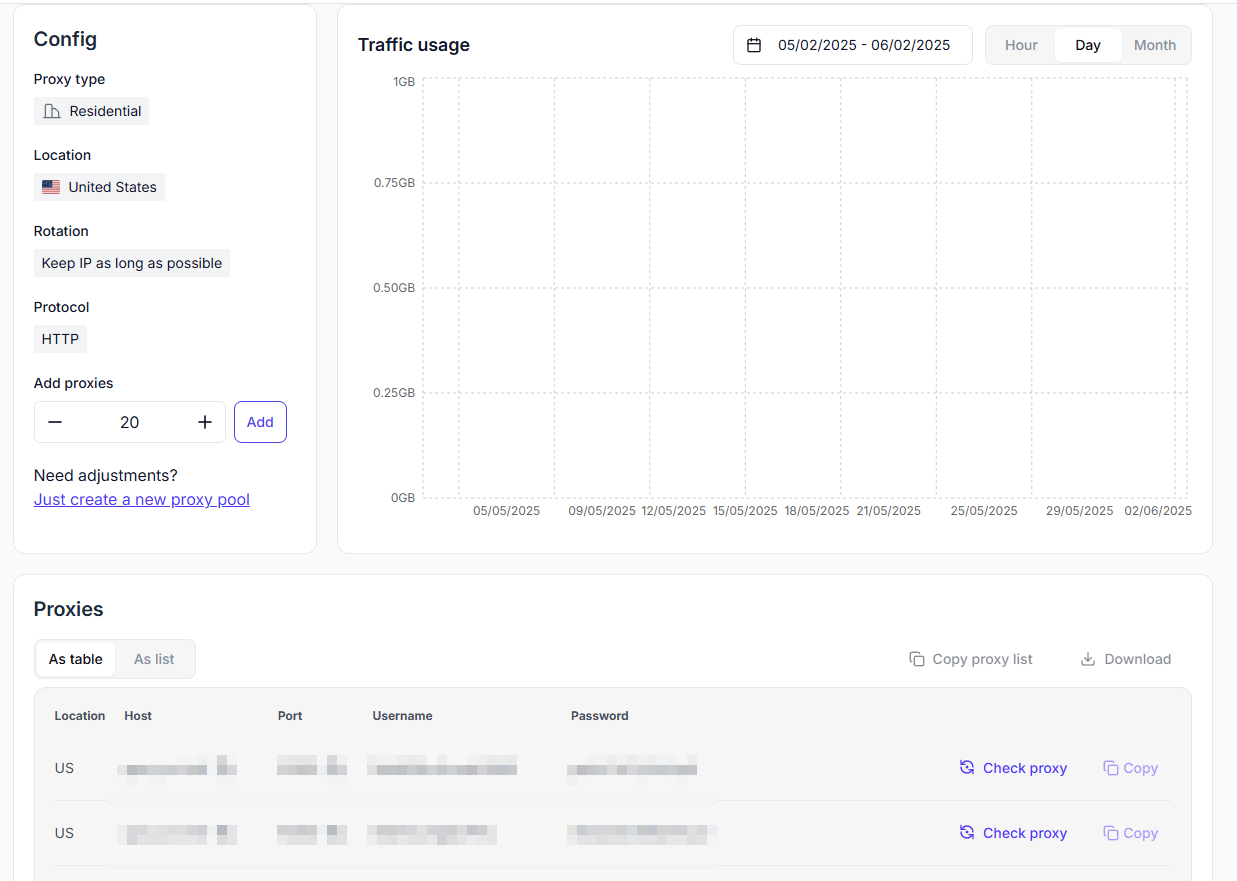This screenshot has width=1237, height=881.
Task: Click the 0.25GB axis label
Action: coord(394,393)
